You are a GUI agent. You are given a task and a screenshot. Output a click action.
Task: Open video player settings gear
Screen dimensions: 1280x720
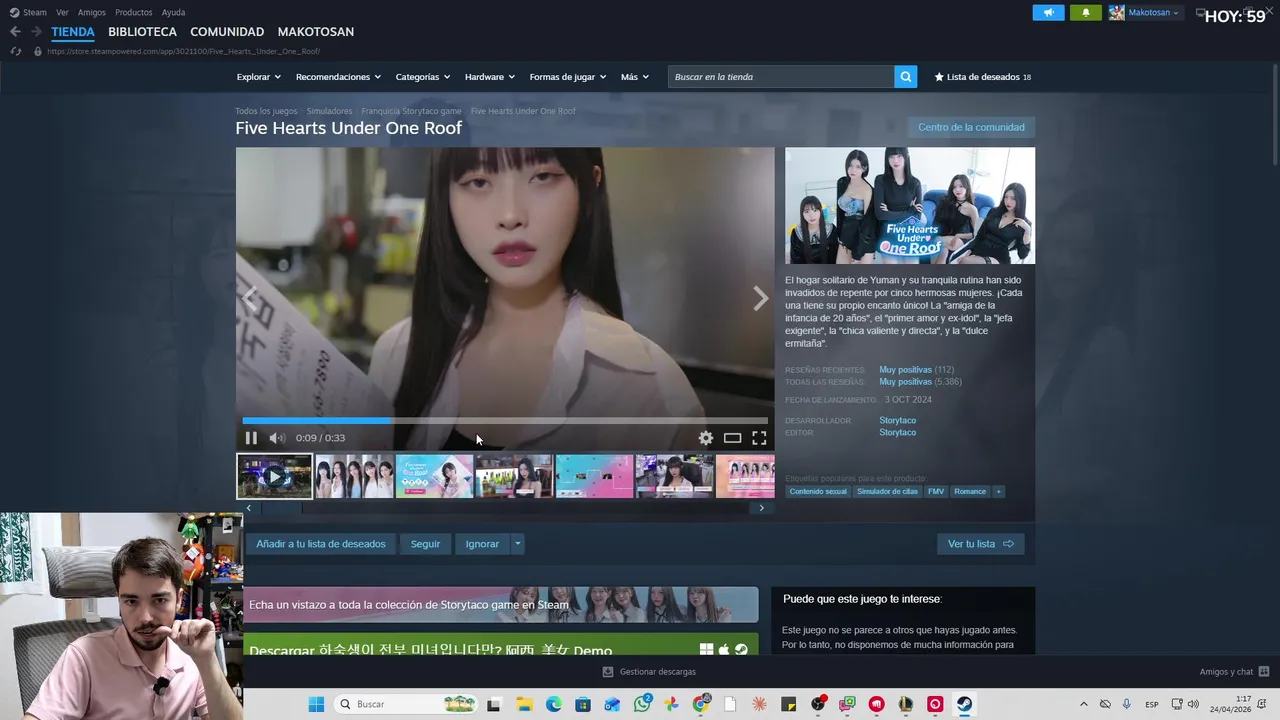coord(706,438)
